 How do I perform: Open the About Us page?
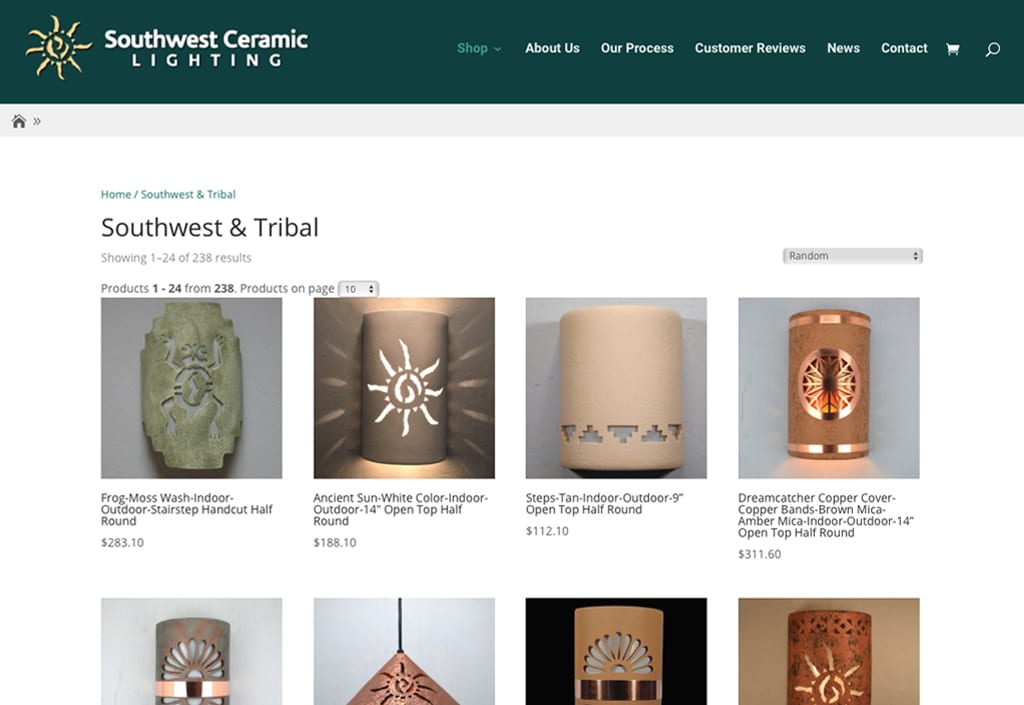pyautogui.click(x=552, y=48)
